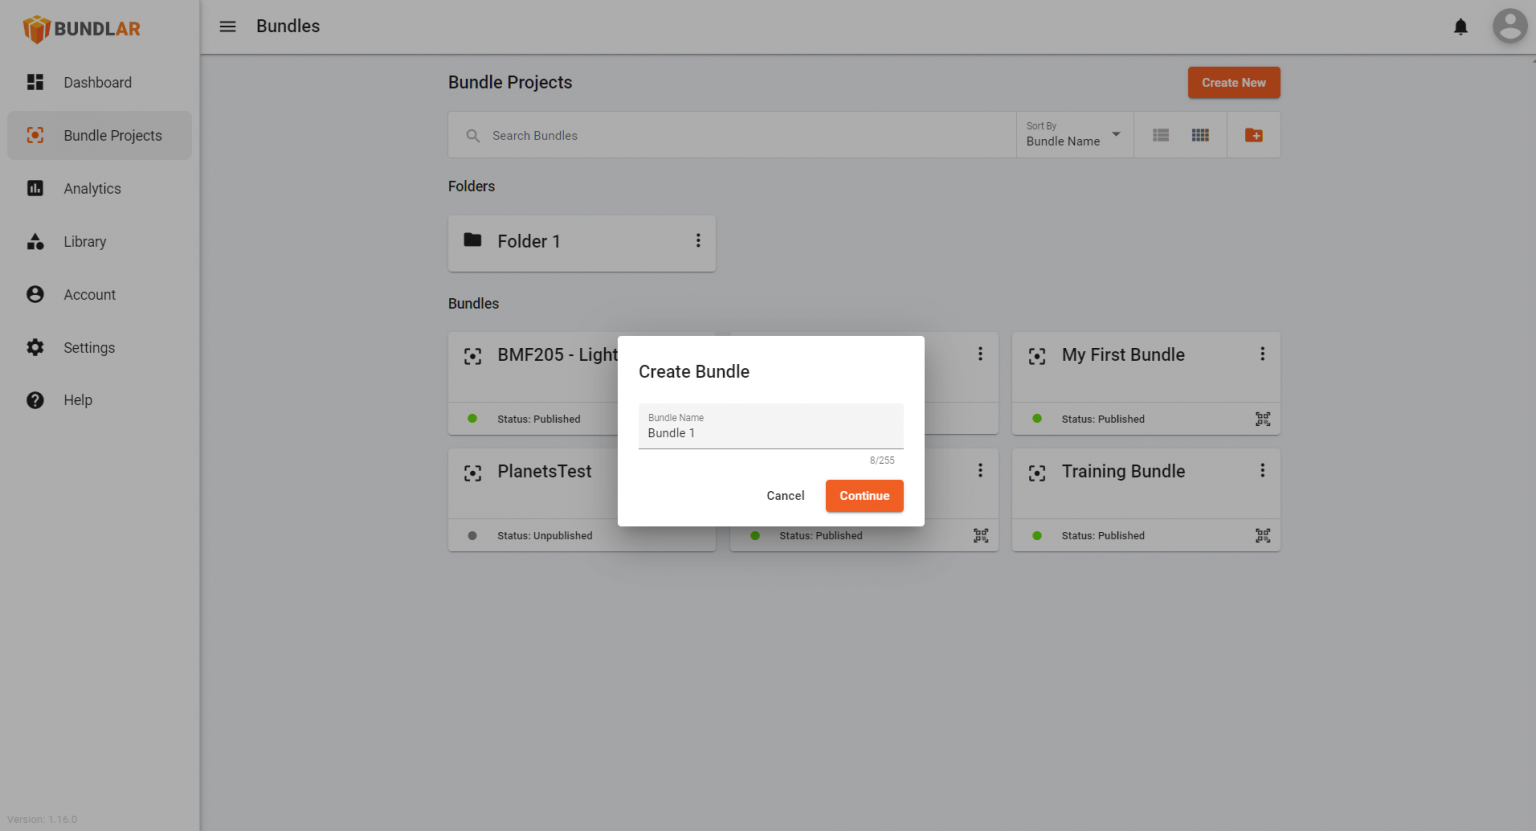Open Account page in sidebar
1536x831 pixels.
(x=99, y=295)
